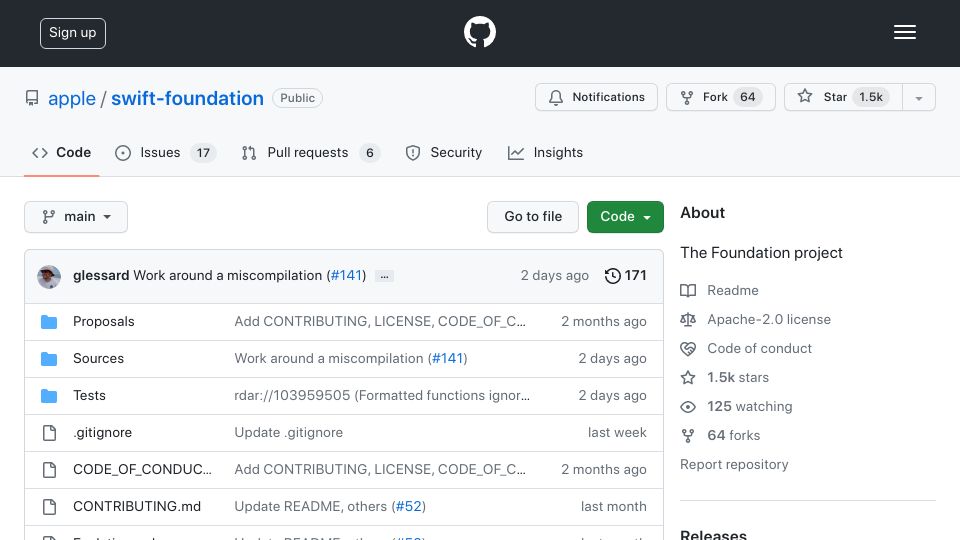Open 'Update .gitignore' commit message
The width and height of the screenshot is (960, 540).
pos(288,432)
